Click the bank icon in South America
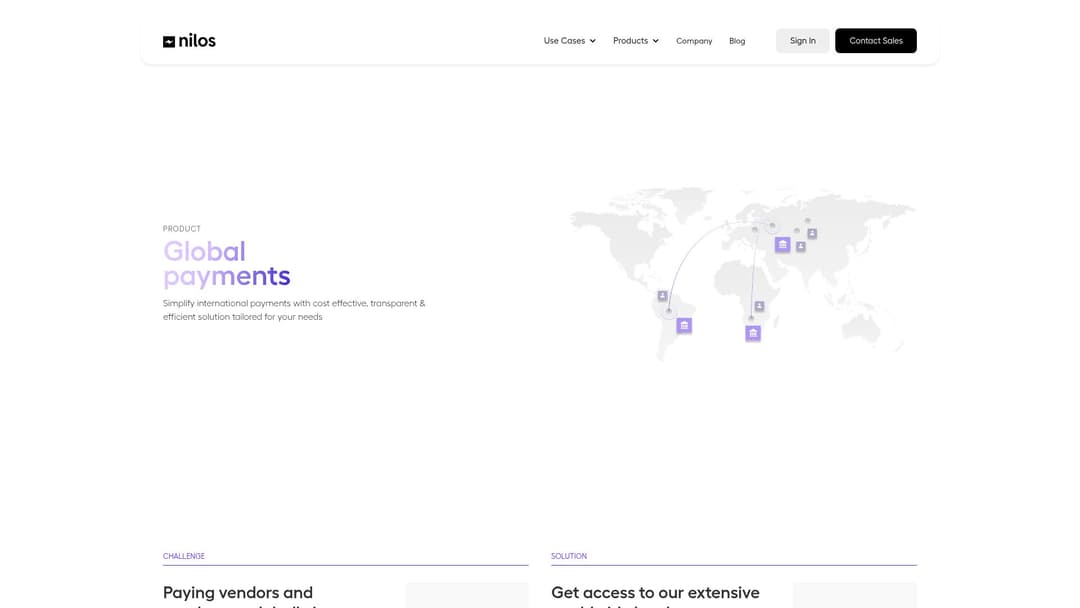Image resolution: width=1080 pixels, height=608 pixels. pyautogui.click(x=684, y=325)
